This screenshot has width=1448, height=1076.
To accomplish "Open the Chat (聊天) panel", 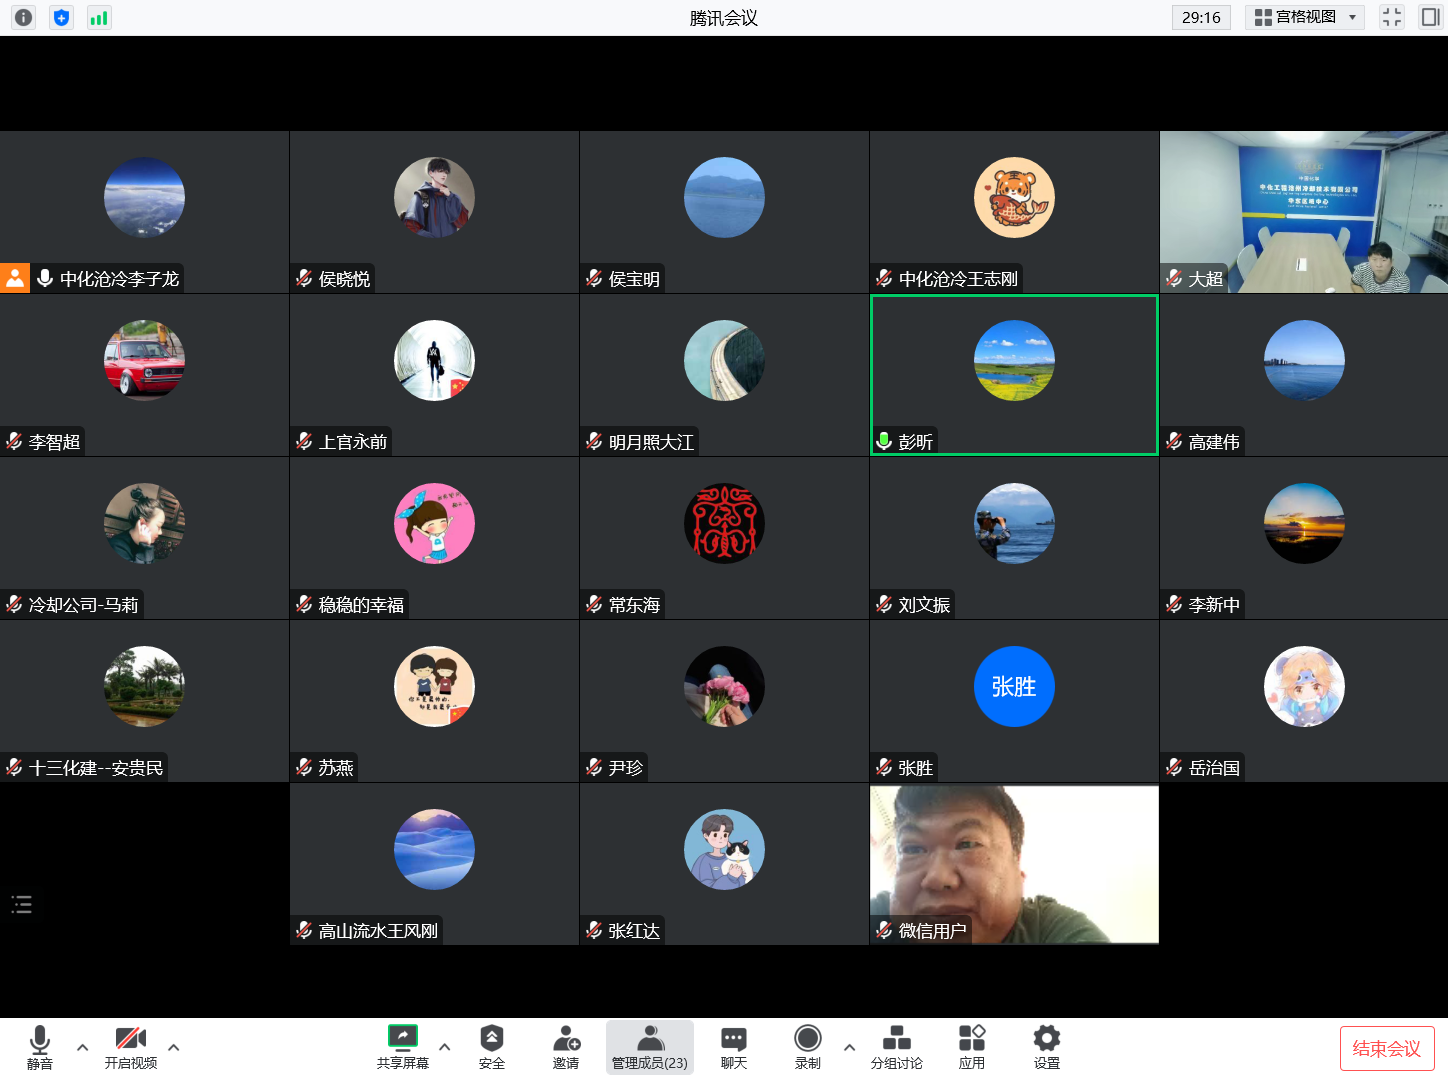I will click(x=733, y=1046).
